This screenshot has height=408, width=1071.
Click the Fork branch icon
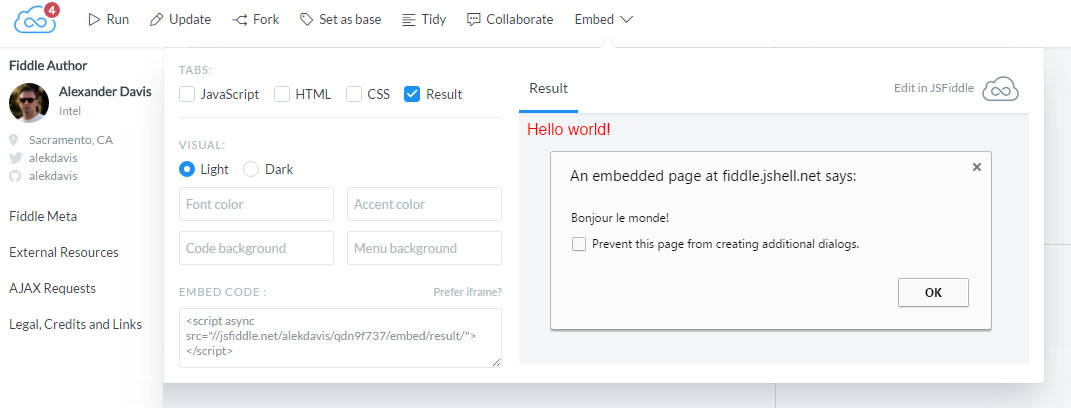pyautogui.click(x=240, y=20)
